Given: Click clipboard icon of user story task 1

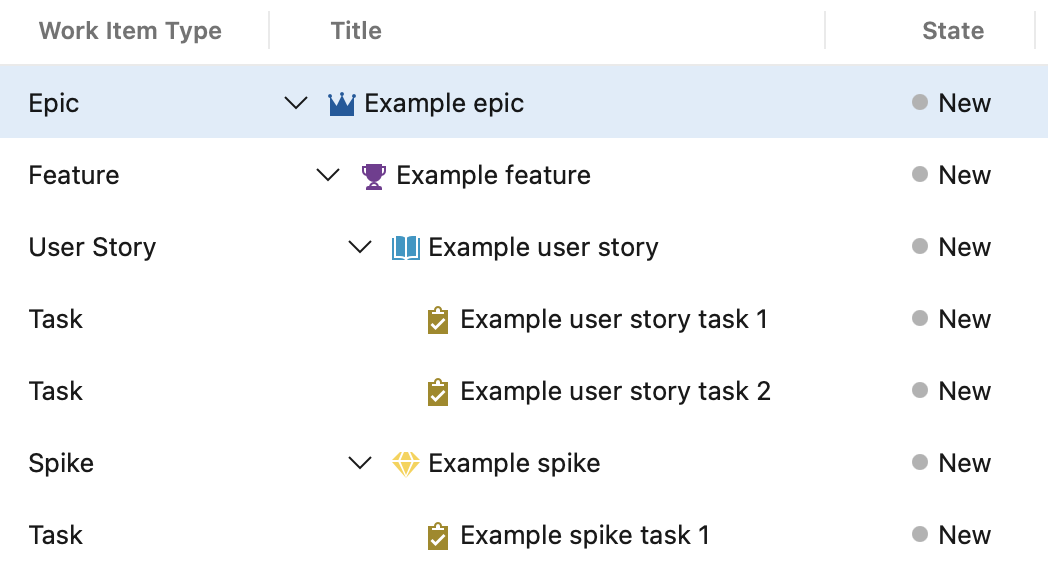Looking at the screenshot, I should pos(437,320).
